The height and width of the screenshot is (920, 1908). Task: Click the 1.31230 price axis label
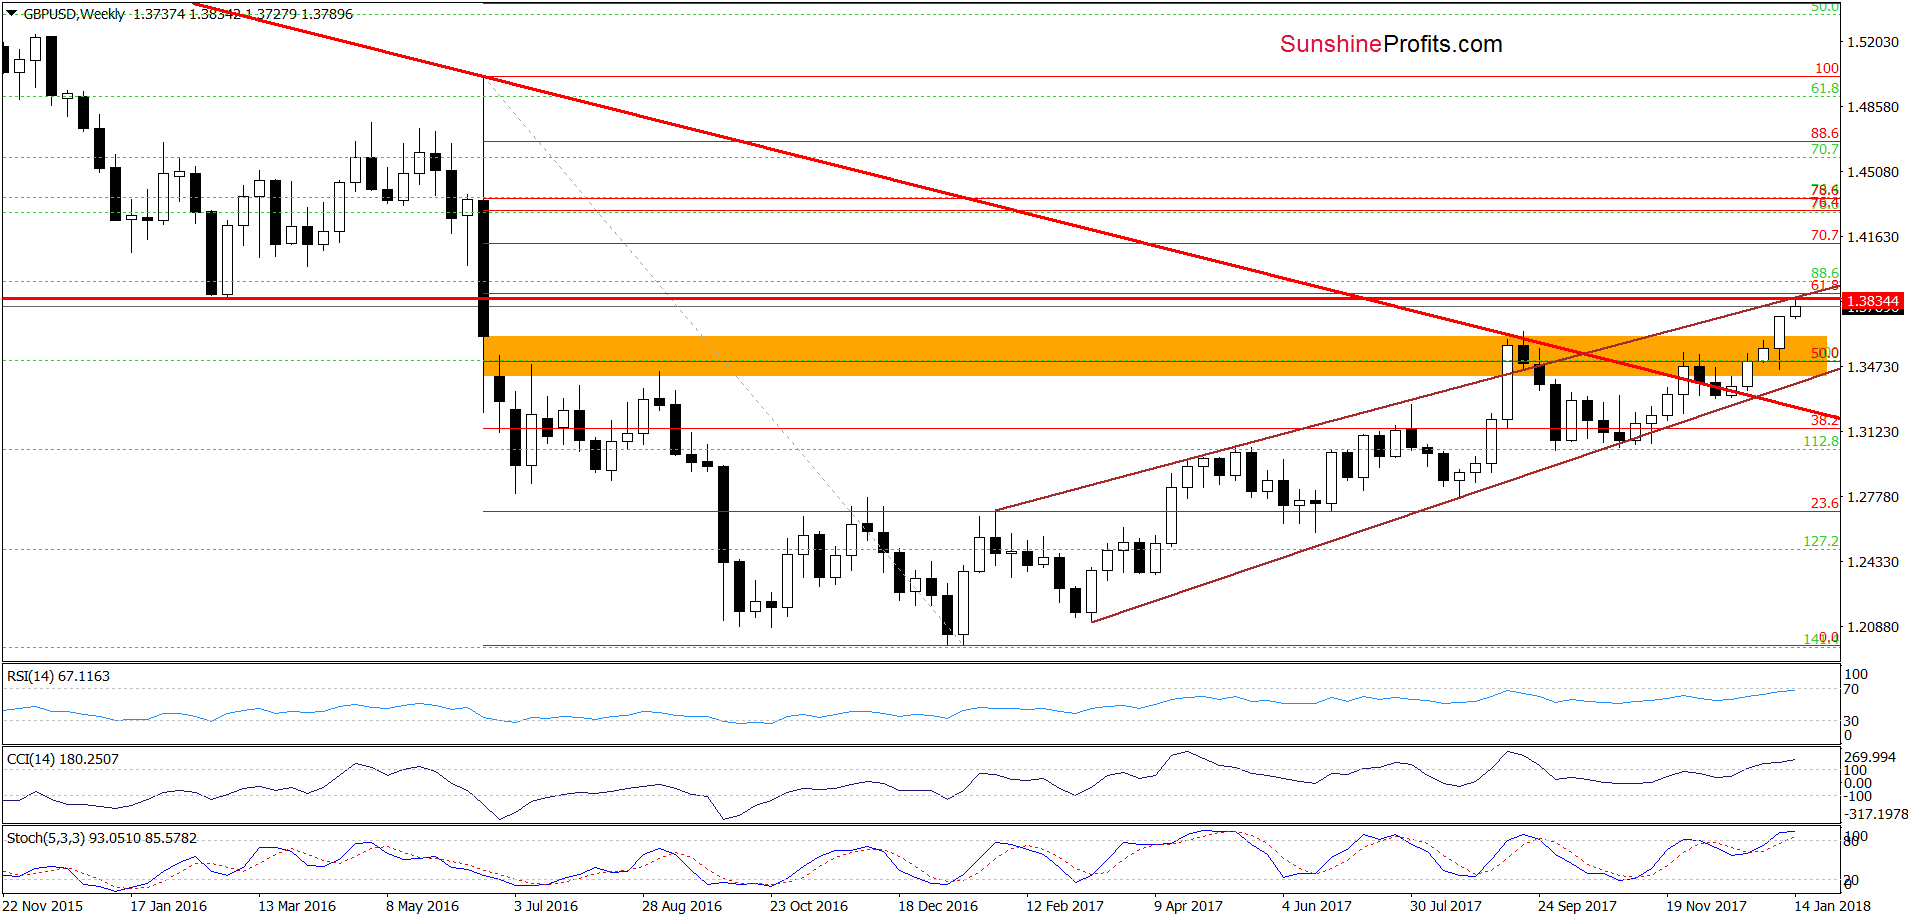coord(1872,432)
